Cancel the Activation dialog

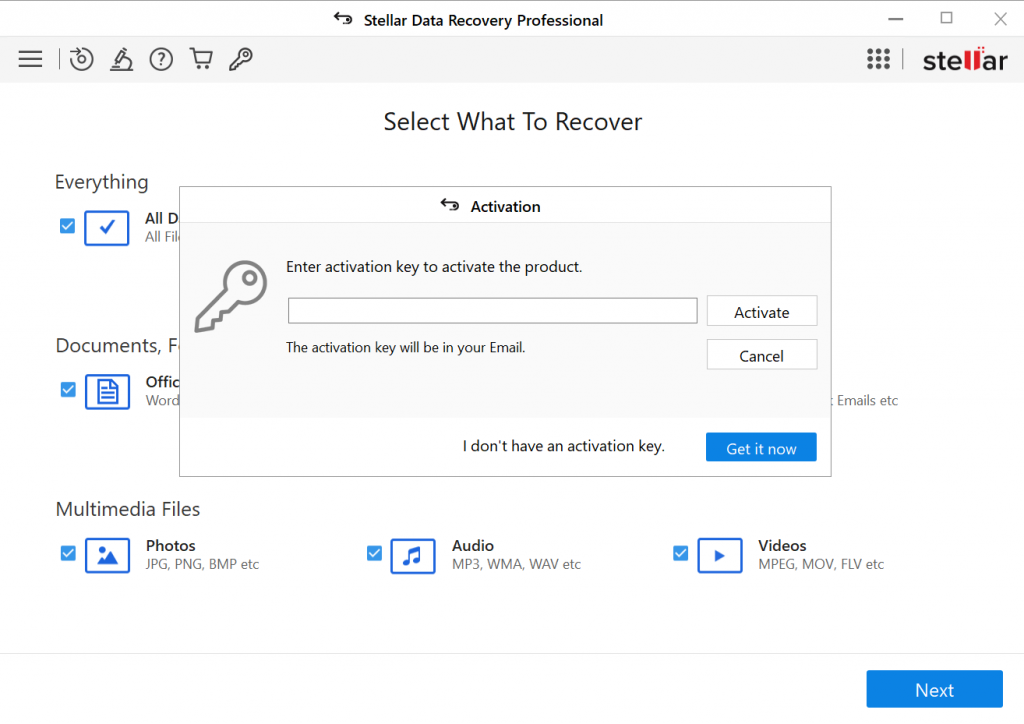point(761,355)
